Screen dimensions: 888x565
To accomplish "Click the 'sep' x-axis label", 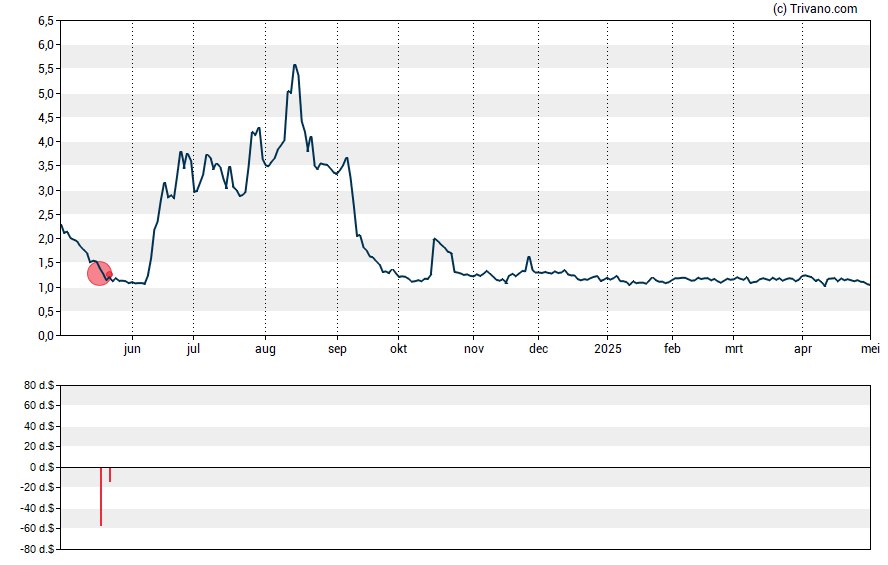I will [x=337, y=349].
